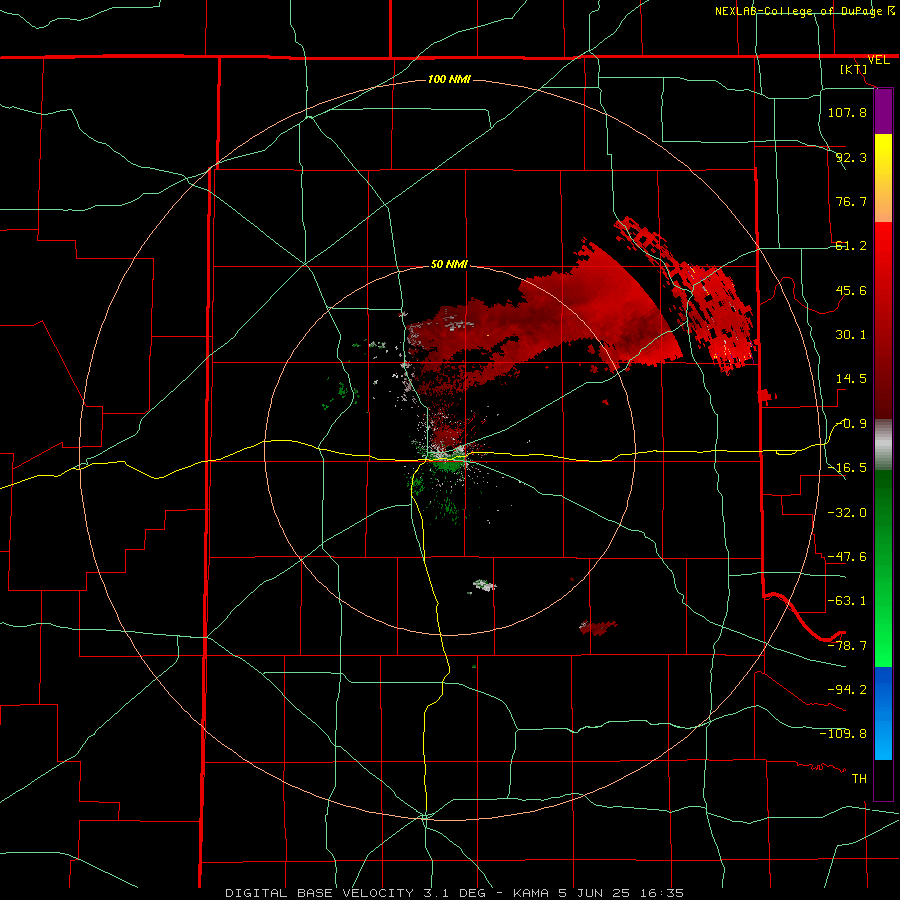
Task: Select the -78.7 scale value
Action: pyautogui.click(x=847, y=646)
